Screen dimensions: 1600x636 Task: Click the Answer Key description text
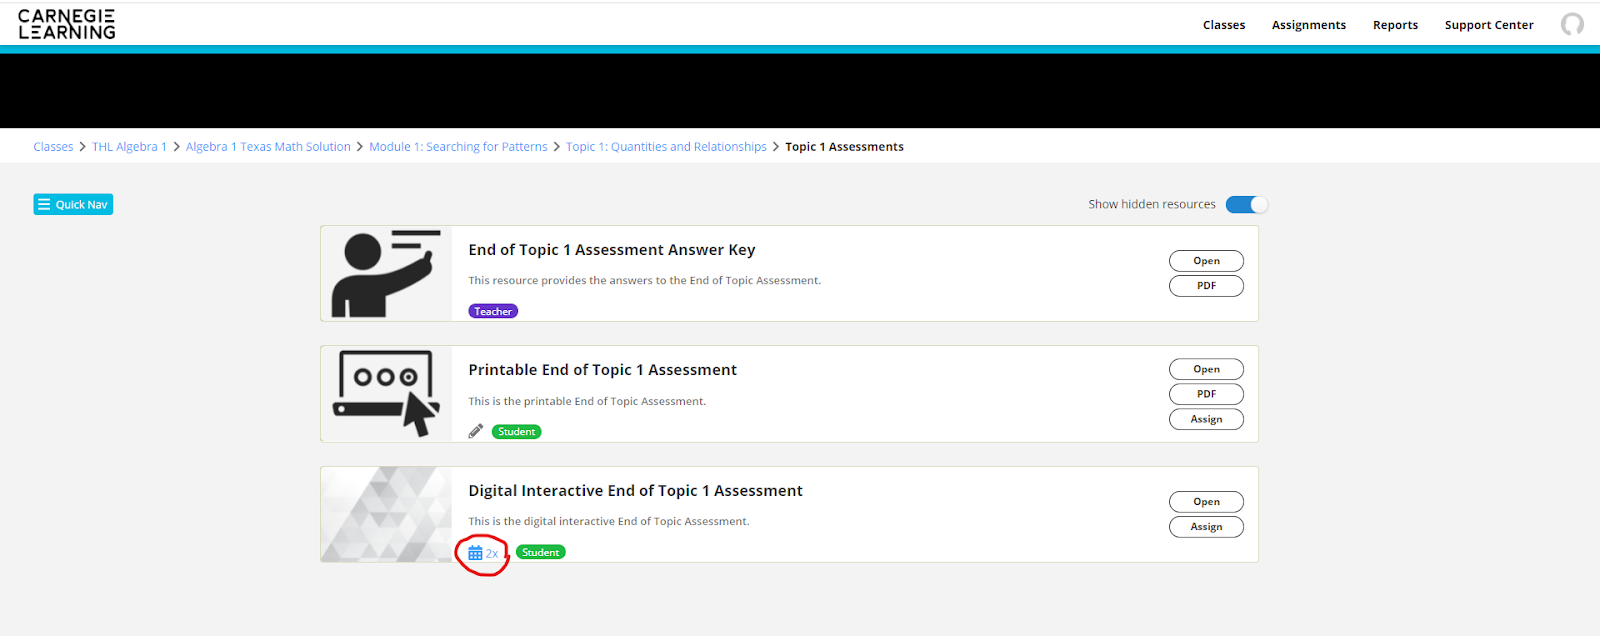644,281
